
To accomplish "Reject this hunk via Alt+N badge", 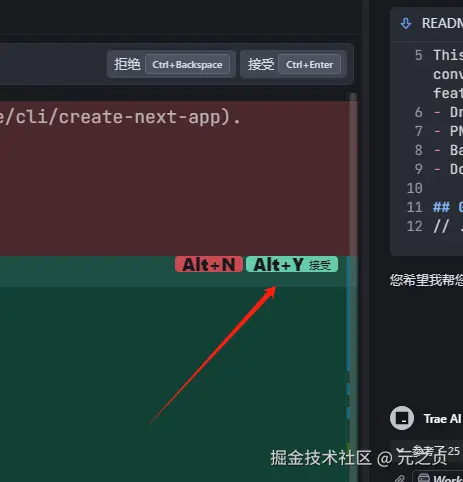I will click(x=209, y=265).
